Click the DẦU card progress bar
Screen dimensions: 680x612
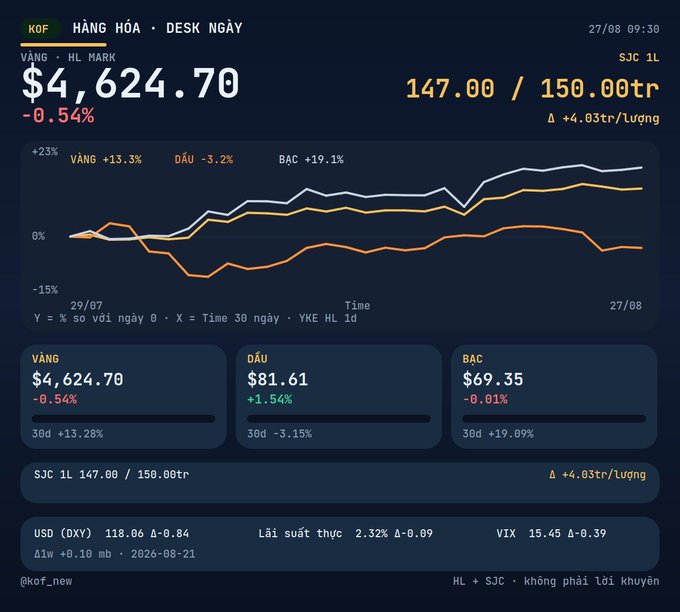(x=339, y=419)
